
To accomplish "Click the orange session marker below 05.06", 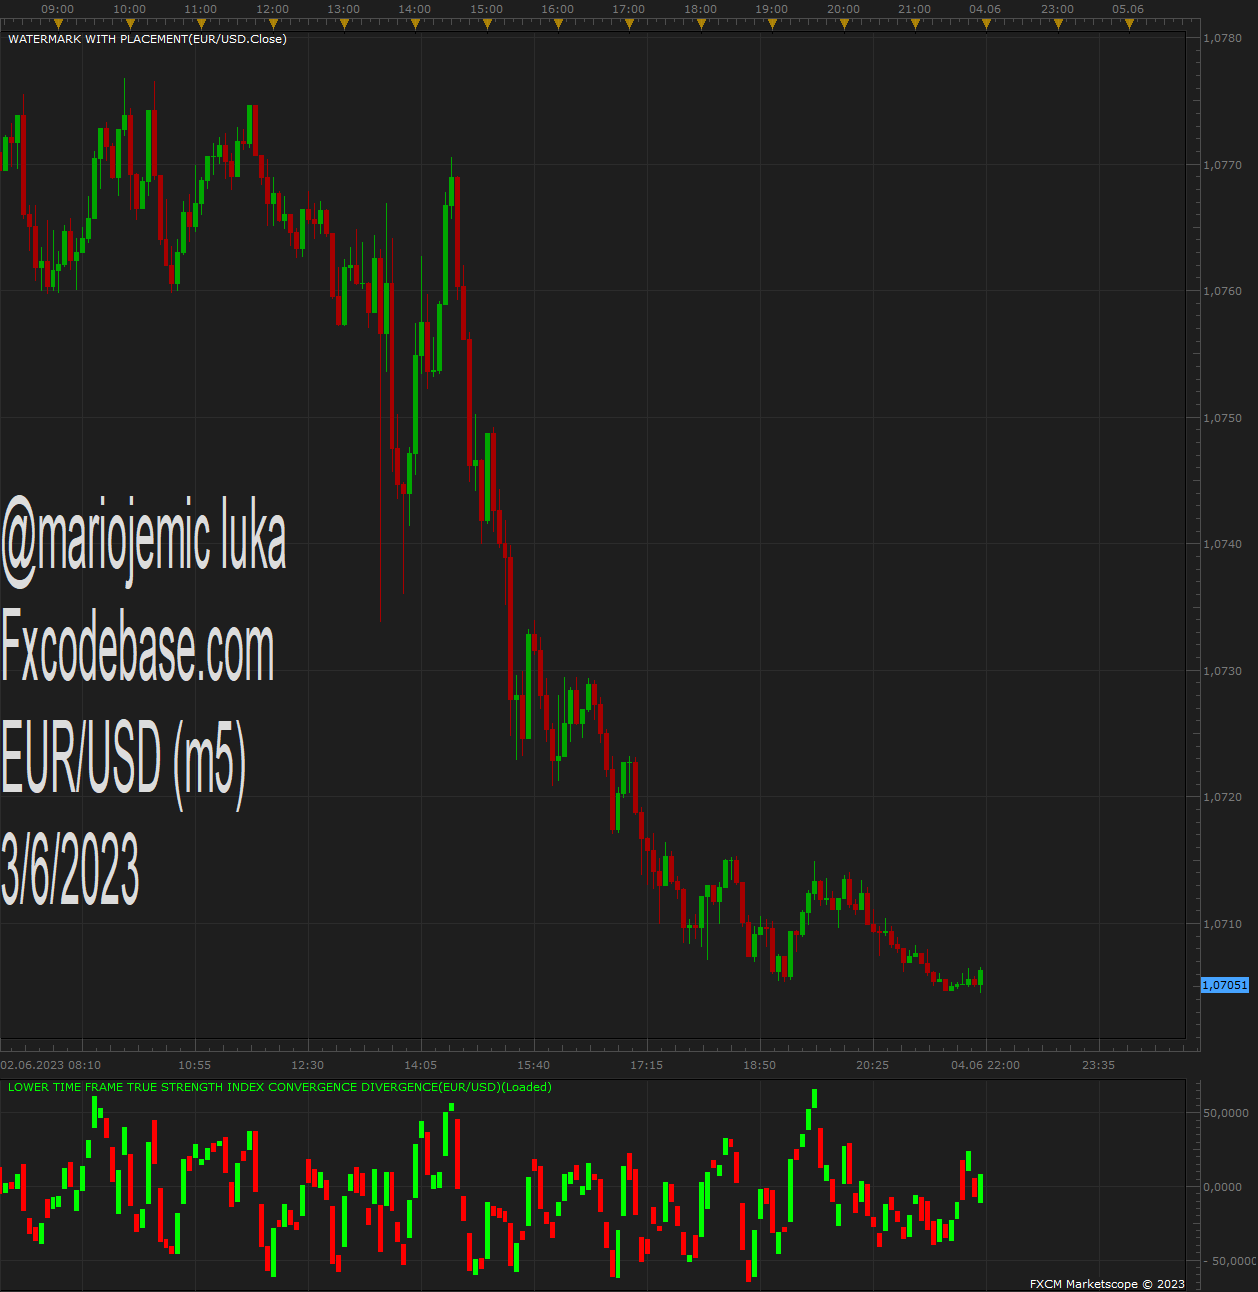I will (x=1129, y=23).
